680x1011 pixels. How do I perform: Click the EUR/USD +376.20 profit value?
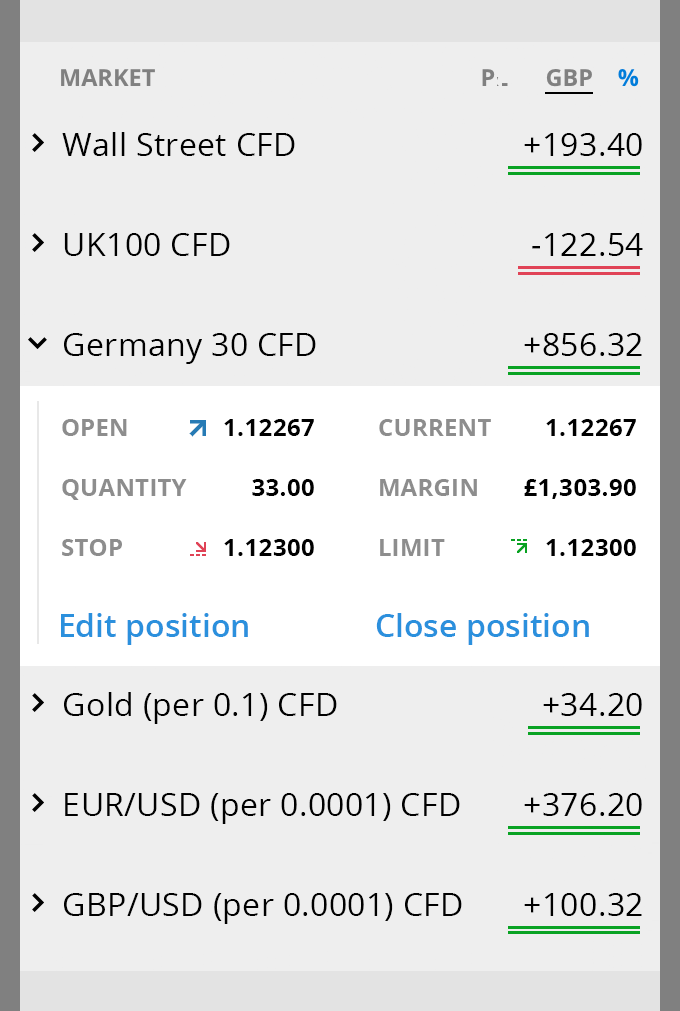(x=582, y=806)
